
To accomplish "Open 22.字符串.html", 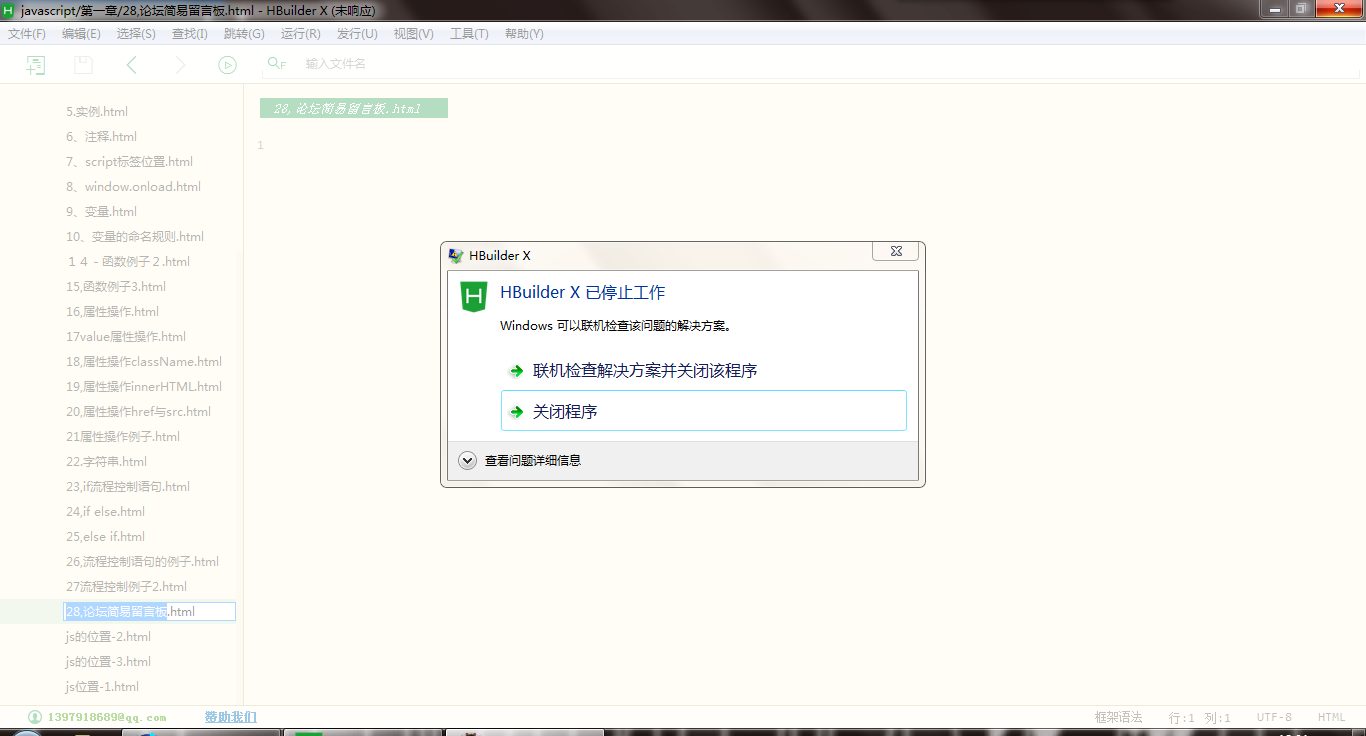I will 107,462.
